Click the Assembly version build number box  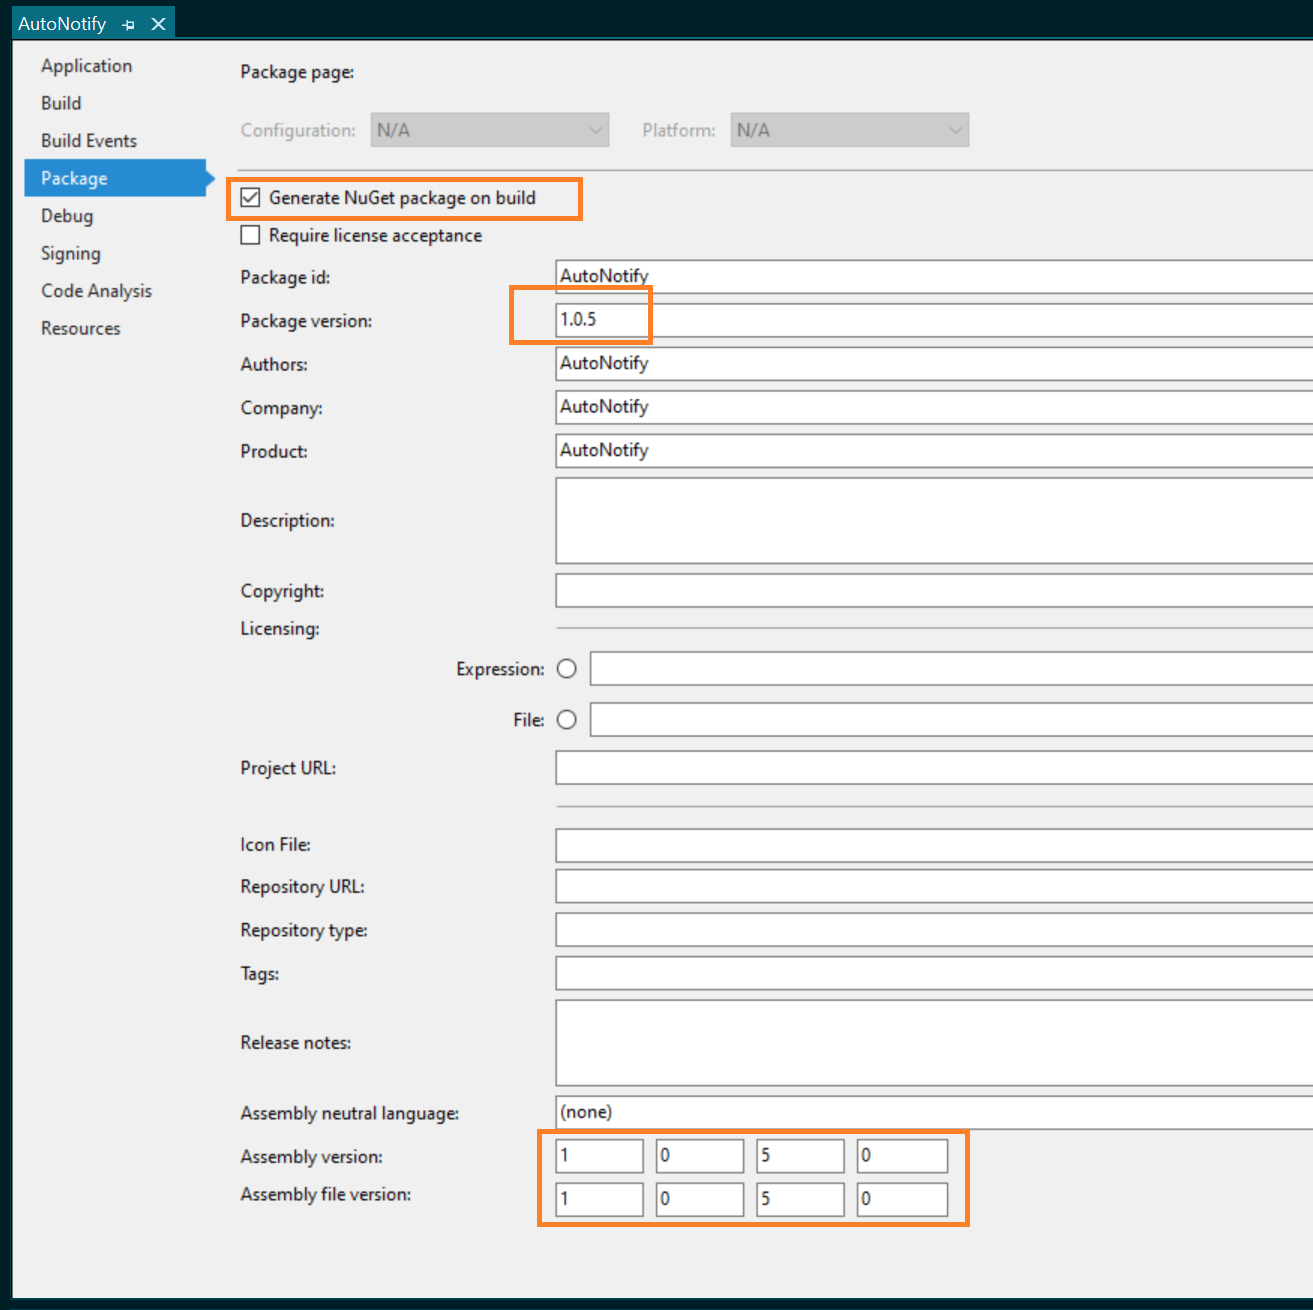click(800, 1156)
